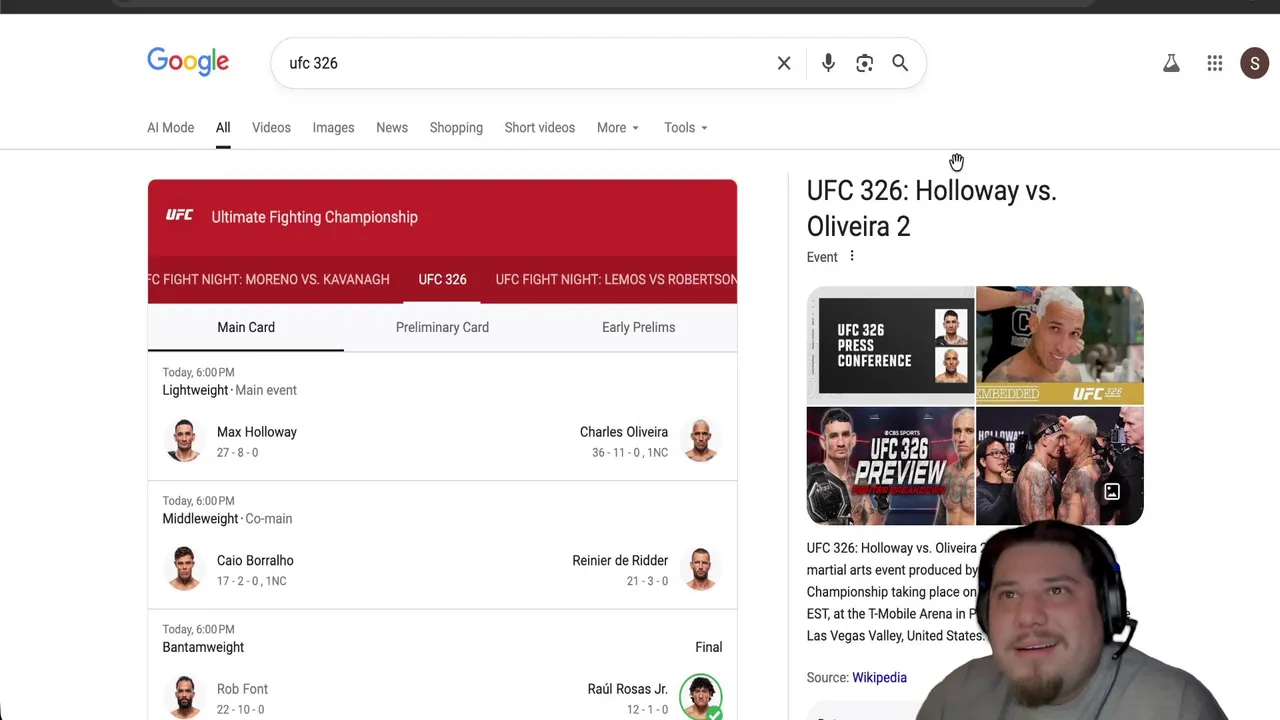
Task: Start voice search with microphone icon
Action: click(x=828, y=63)
